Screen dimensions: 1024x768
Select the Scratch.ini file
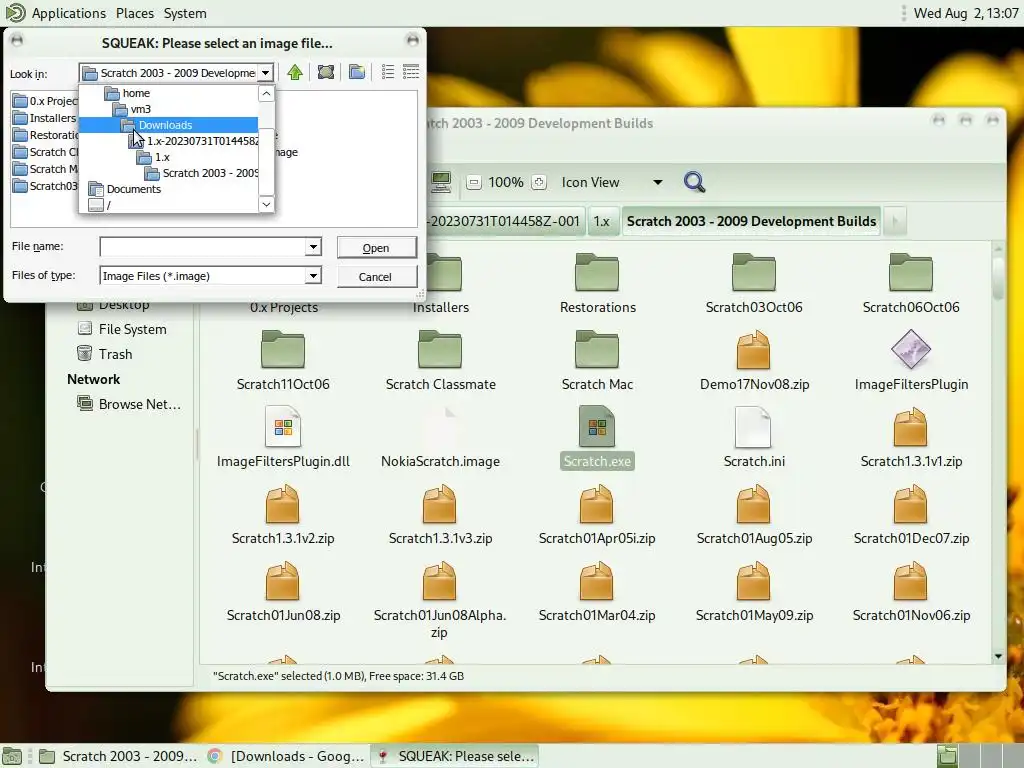(x=754, y=426)
